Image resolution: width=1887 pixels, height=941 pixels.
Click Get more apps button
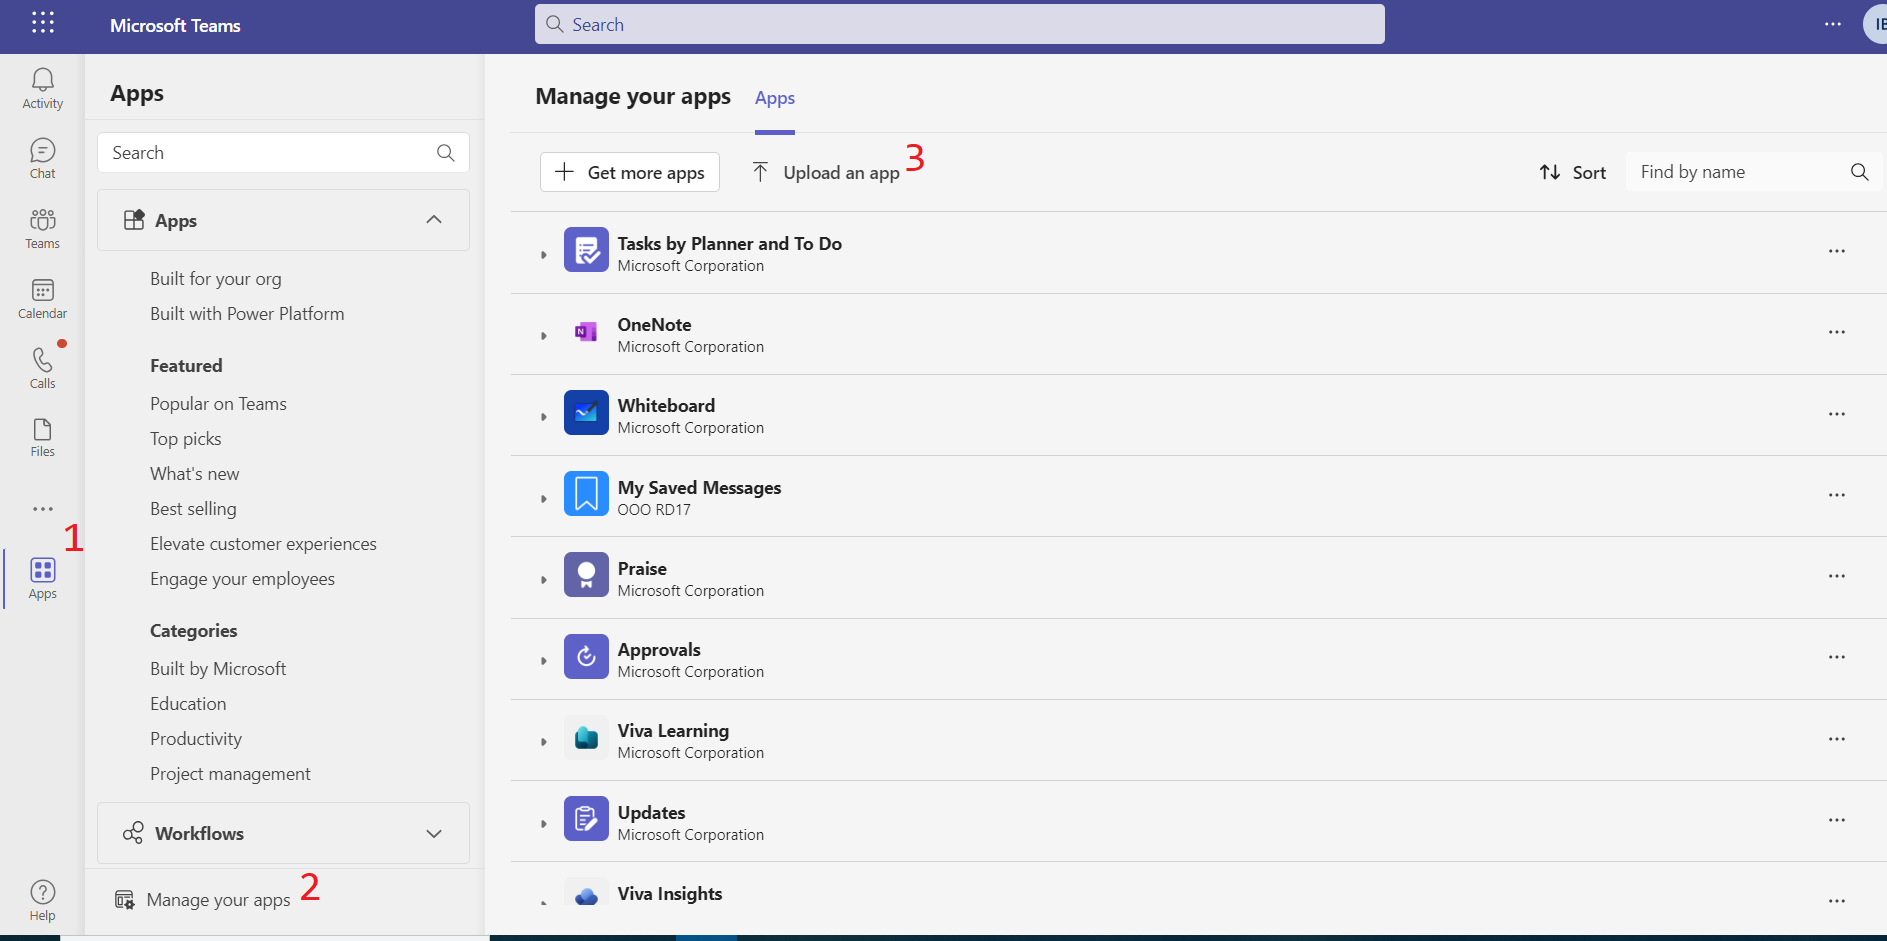630,172
